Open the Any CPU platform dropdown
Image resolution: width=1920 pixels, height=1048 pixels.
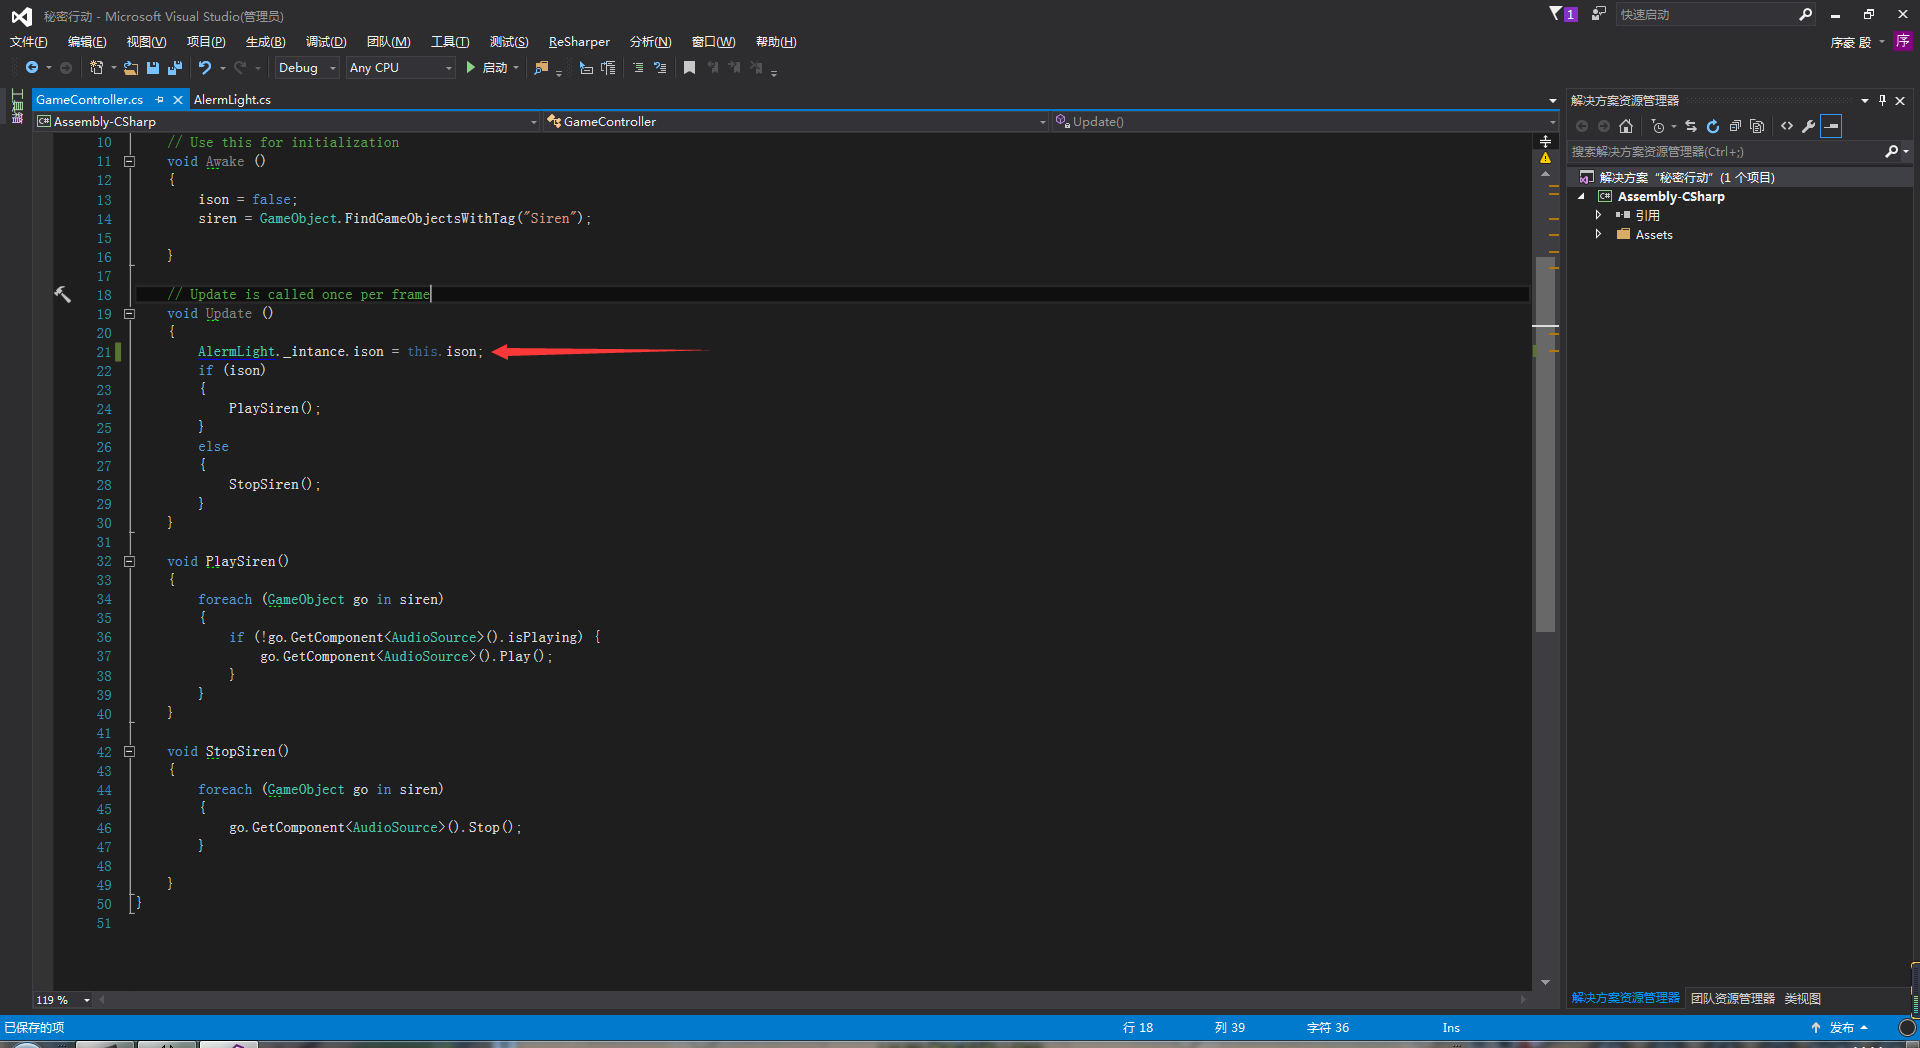401,68
